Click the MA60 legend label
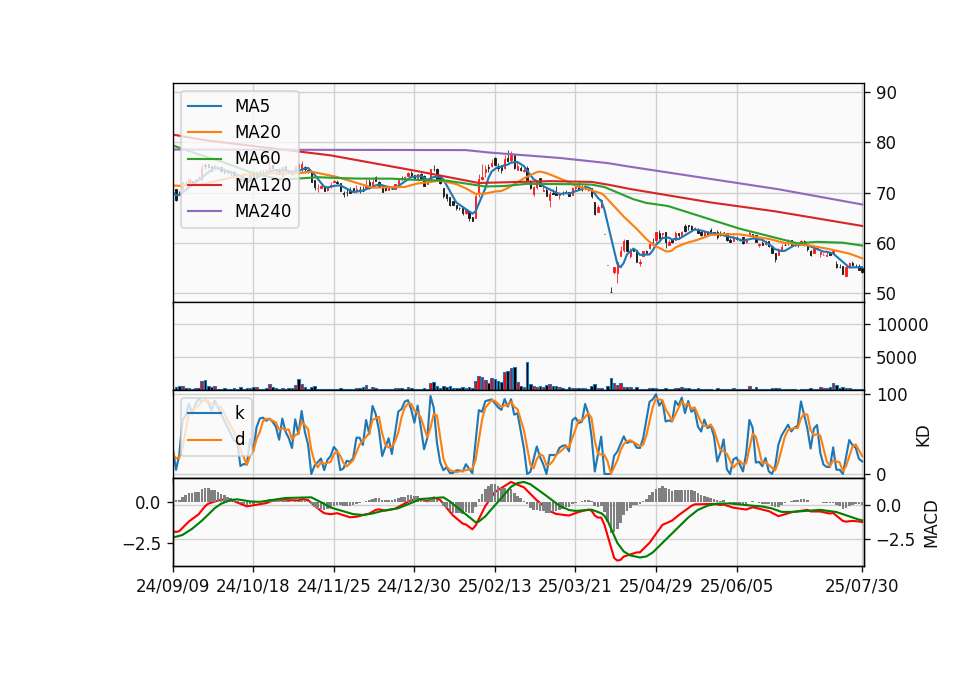The image size is (960, 690). pyautogui.click(x=257, y=158)
